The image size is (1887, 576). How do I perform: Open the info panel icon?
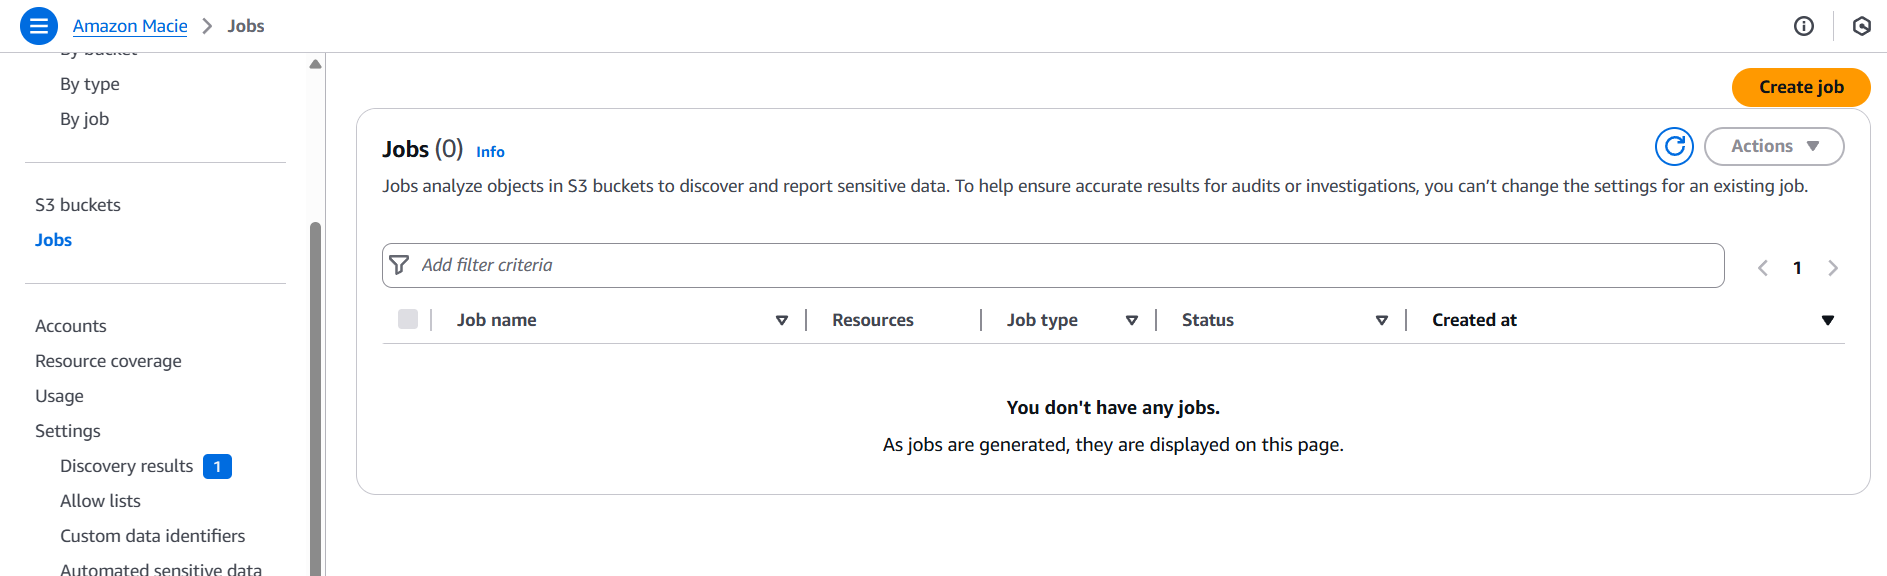pyautogui.click(x=1804, y=26)
